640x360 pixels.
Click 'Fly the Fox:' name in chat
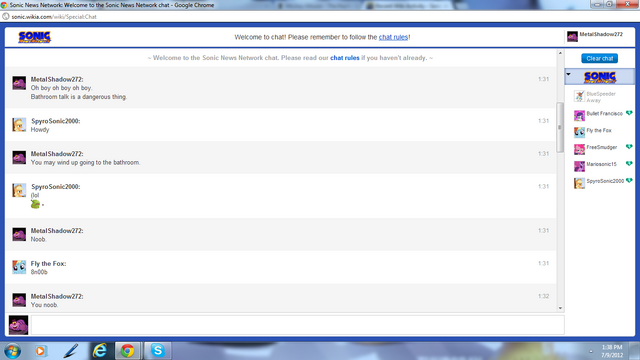pos(48,264)
